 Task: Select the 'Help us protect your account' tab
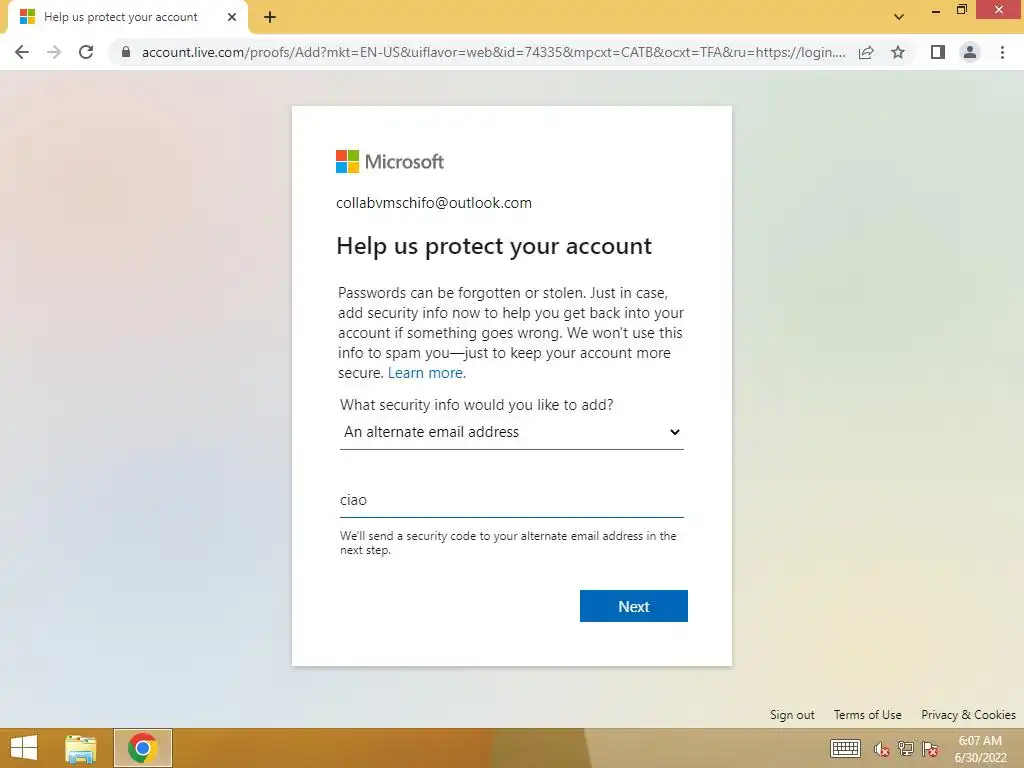(127, 17)
